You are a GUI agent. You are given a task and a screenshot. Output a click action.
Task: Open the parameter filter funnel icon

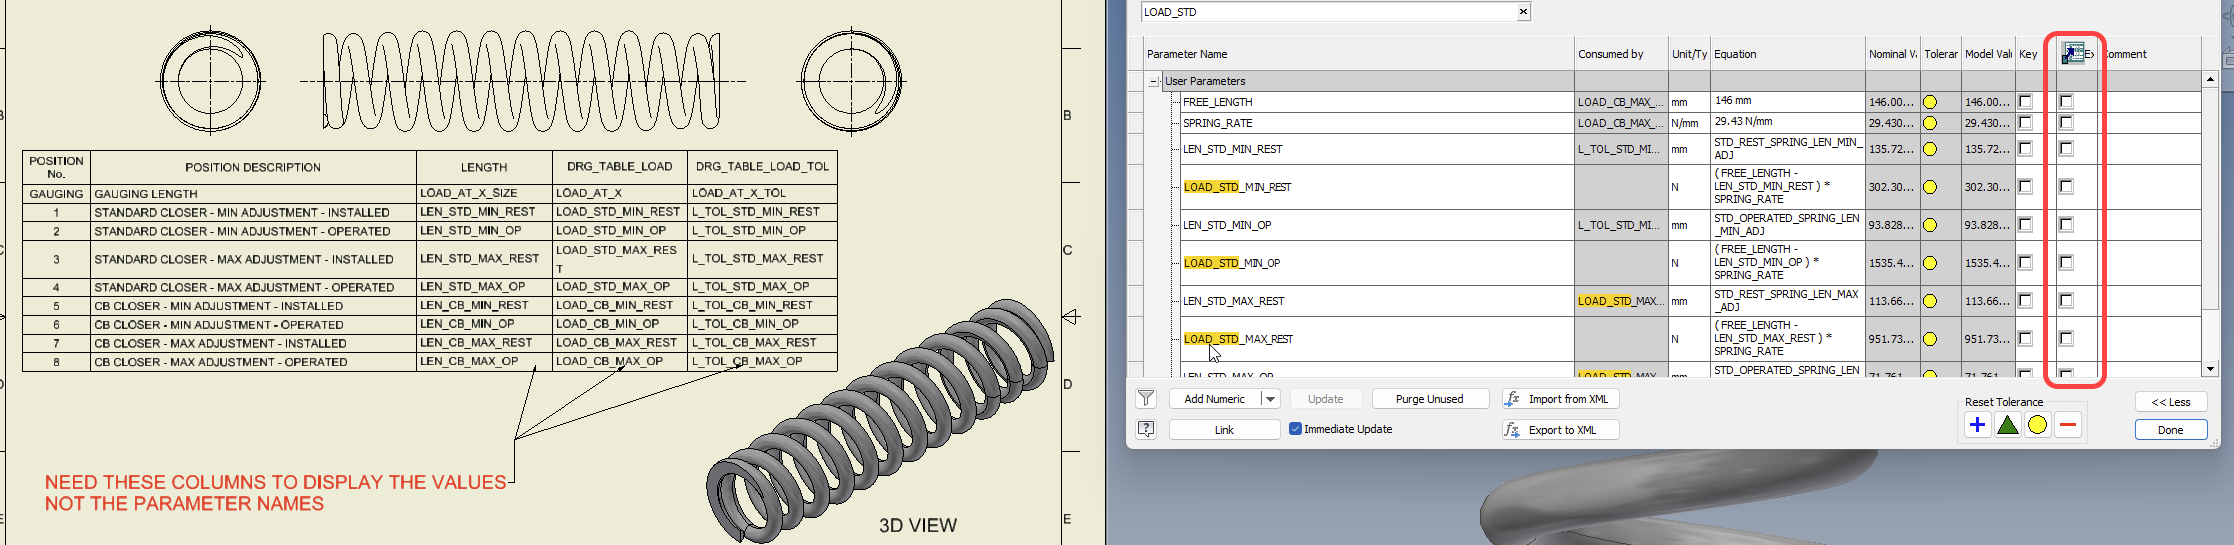pyautogui.click(x=1146, y=399)
